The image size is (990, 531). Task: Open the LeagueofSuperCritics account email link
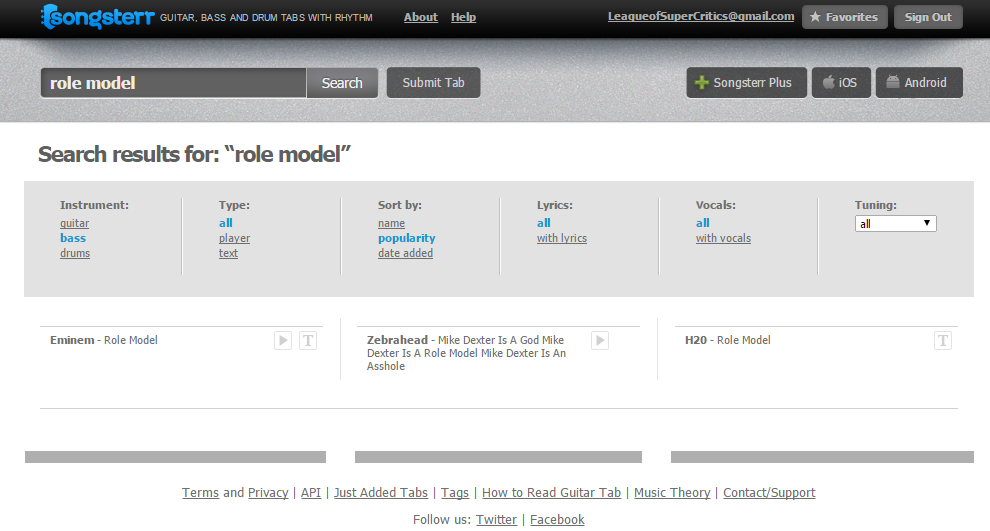(x=701, y=16)
